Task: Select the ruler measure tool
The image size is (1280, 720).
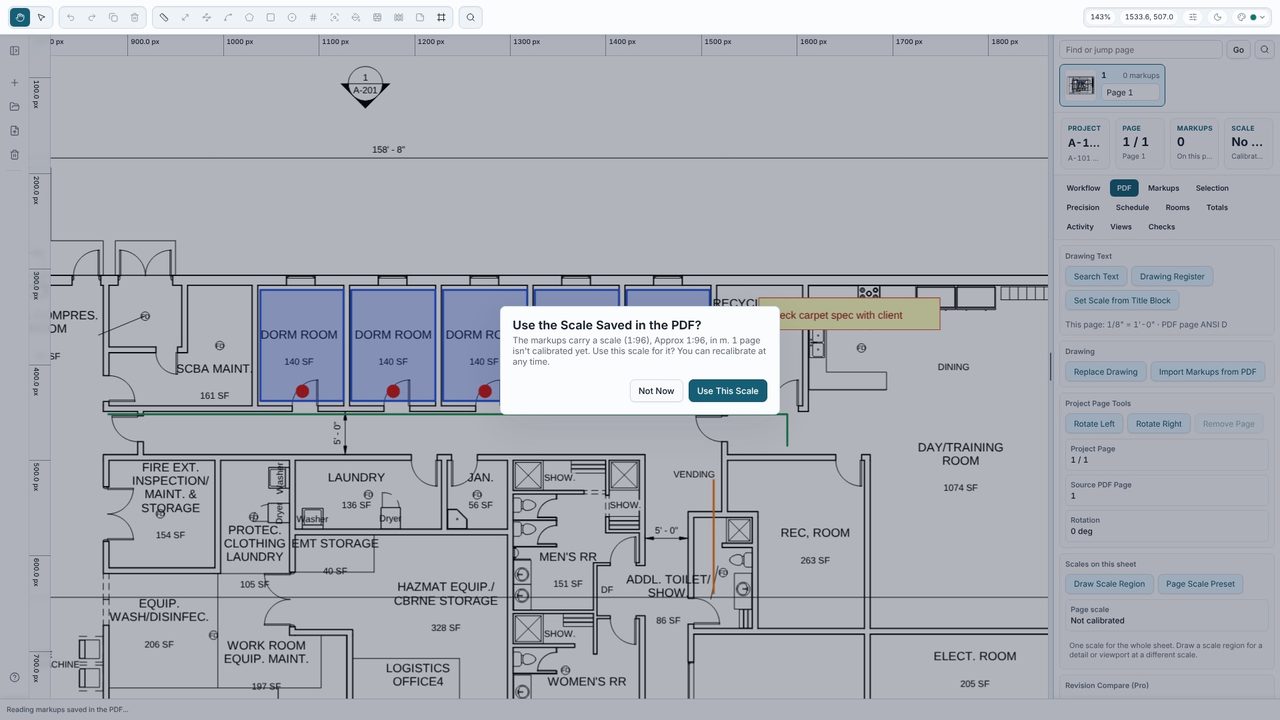Action: point(164,17)
